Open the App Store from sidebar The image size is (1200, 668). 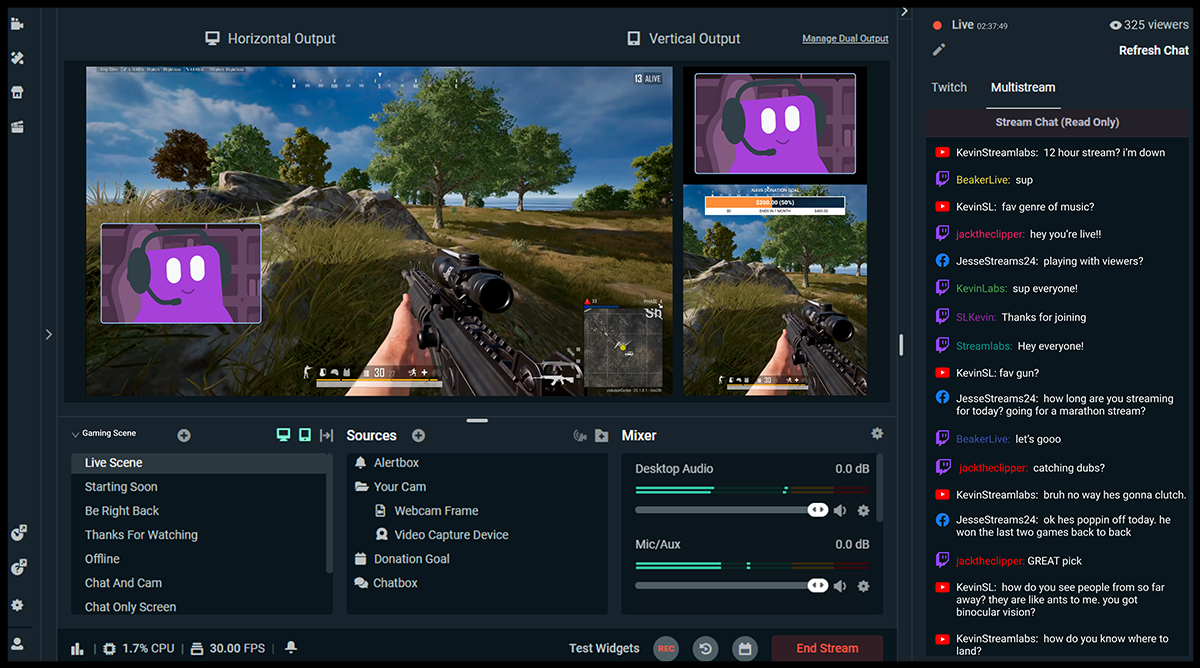(x=17, y=92)
